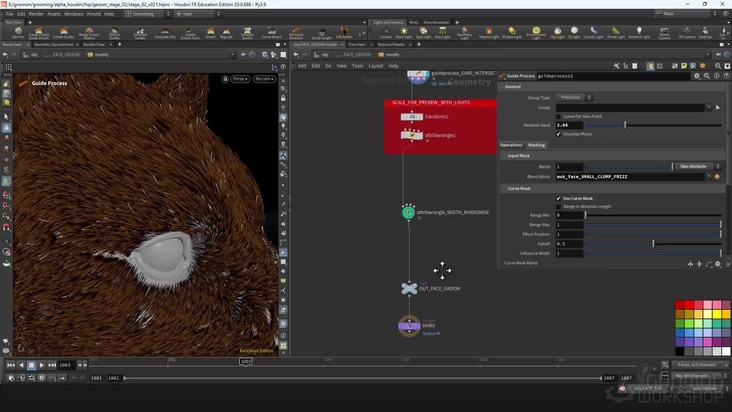This screenshot has width=732, height=412.
Task: Enable the Curve Per Skin Point checkbox
Action: tap(558, 116)
